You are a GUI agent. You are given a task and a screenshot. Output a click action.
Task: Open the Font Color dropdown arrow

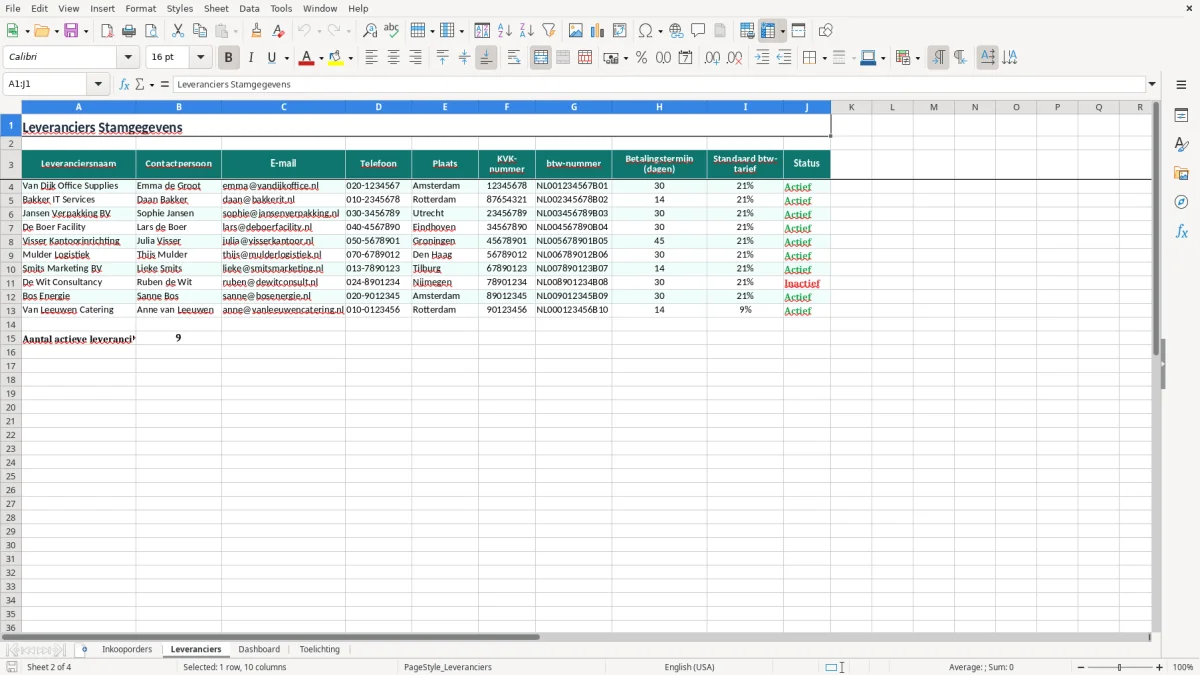point(321,58)
